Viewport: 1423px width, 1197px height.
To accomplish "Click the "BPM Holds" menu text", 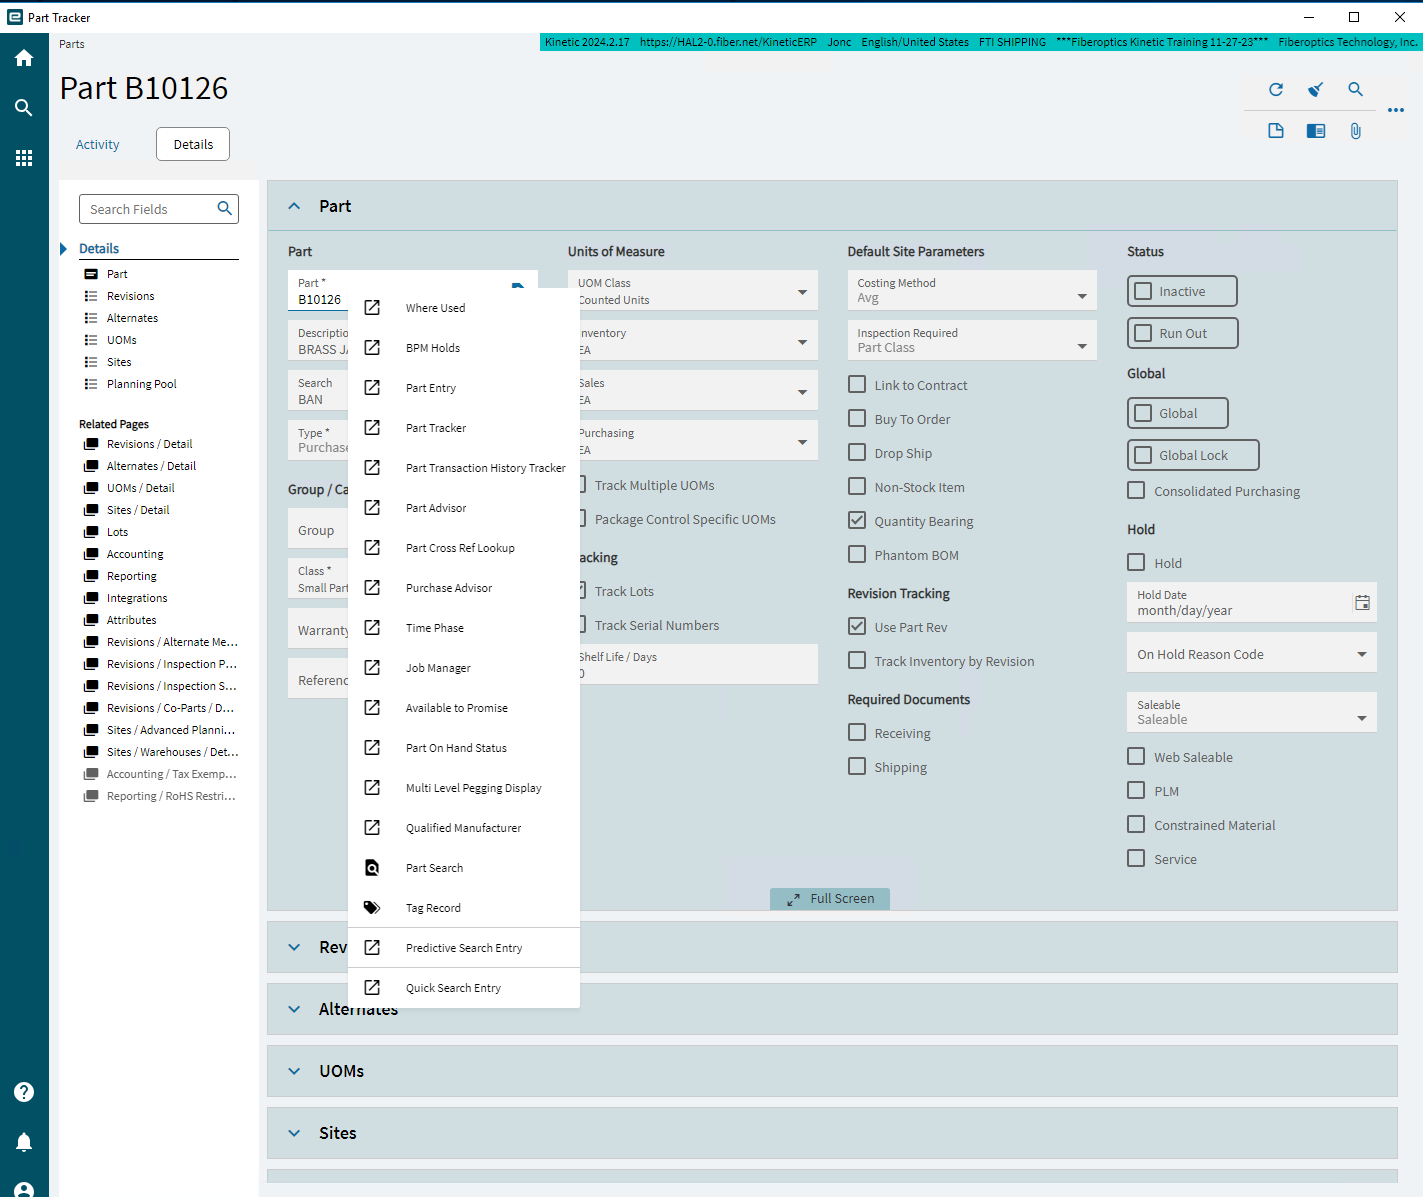I will pyautogui.click(x=433, y=348).
